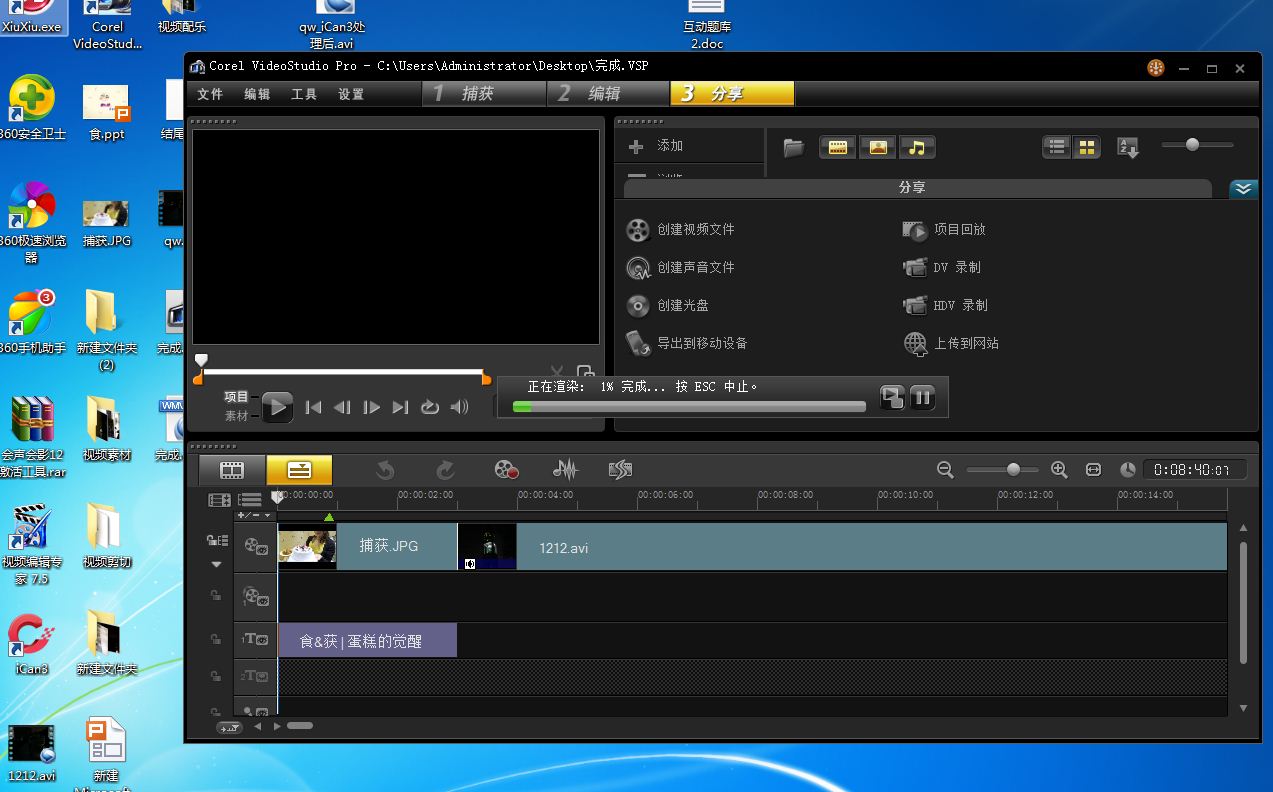The width and height of the screenshot is (1273, 792).
Task: Choose Create Disc option
Action: tap(667, 305)
